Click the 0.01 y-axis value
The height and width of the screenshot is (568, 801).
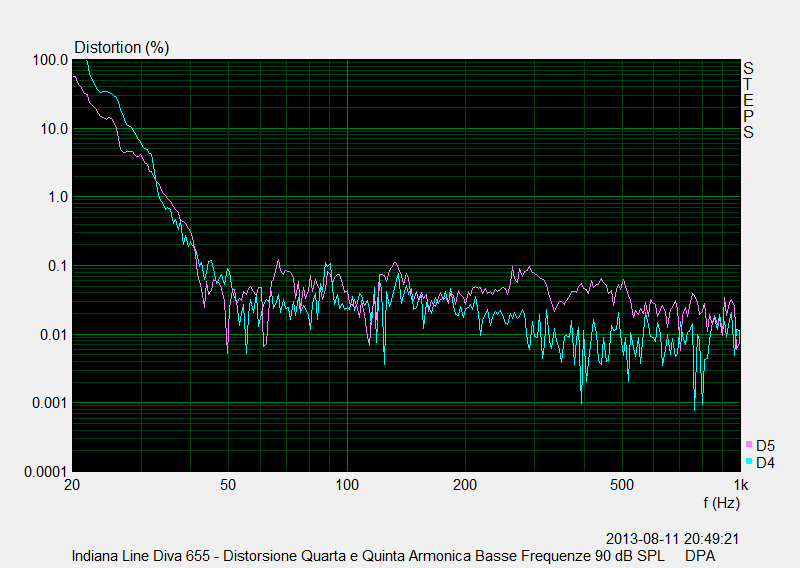[54, 335]
